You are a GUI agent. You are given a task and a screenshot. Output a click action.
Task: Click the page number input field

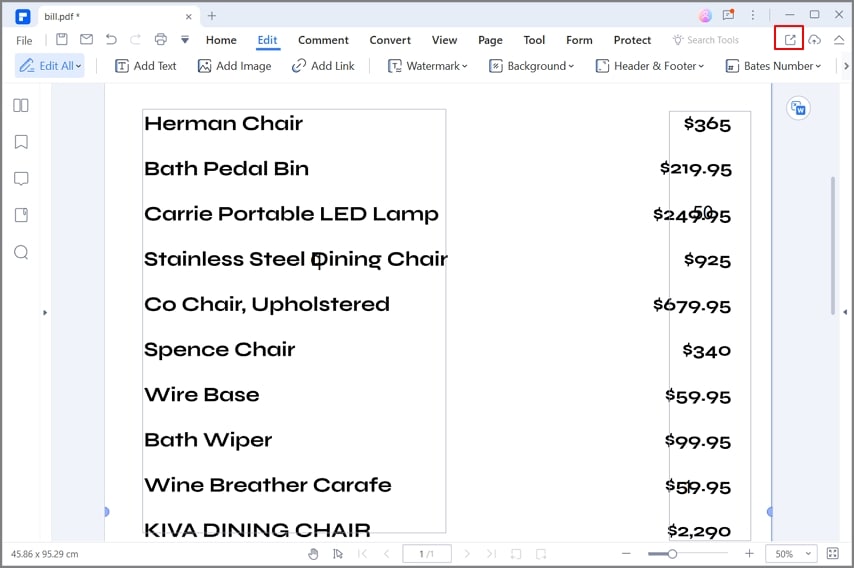(427, 554)
